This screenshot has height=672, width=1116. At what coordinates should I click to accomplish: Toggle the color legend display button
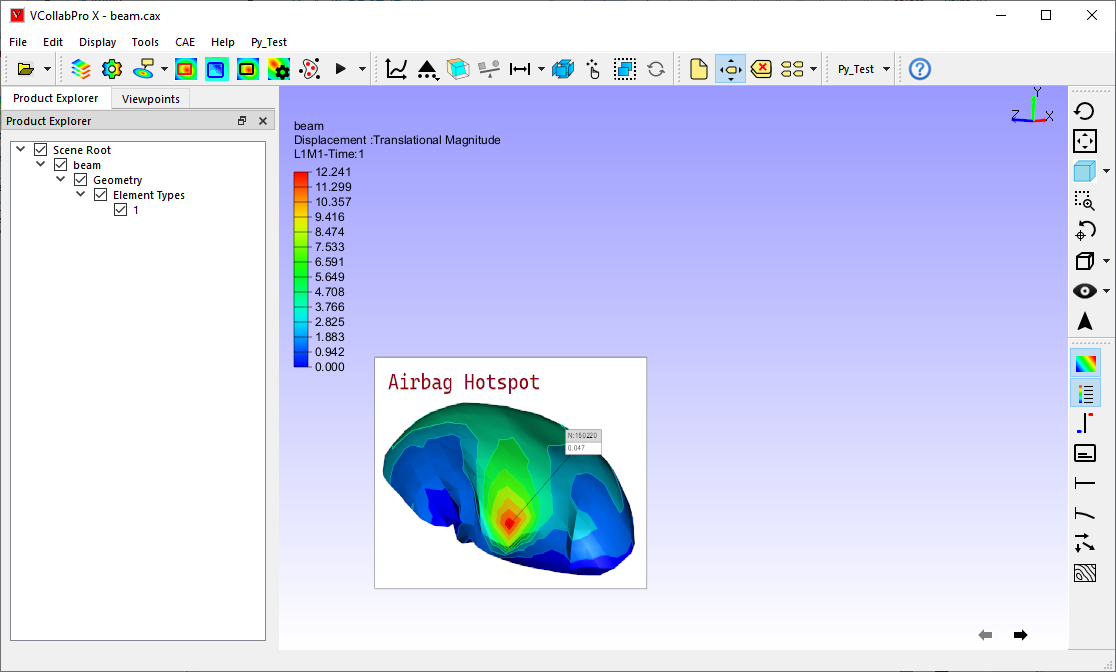click(1085, 394)
